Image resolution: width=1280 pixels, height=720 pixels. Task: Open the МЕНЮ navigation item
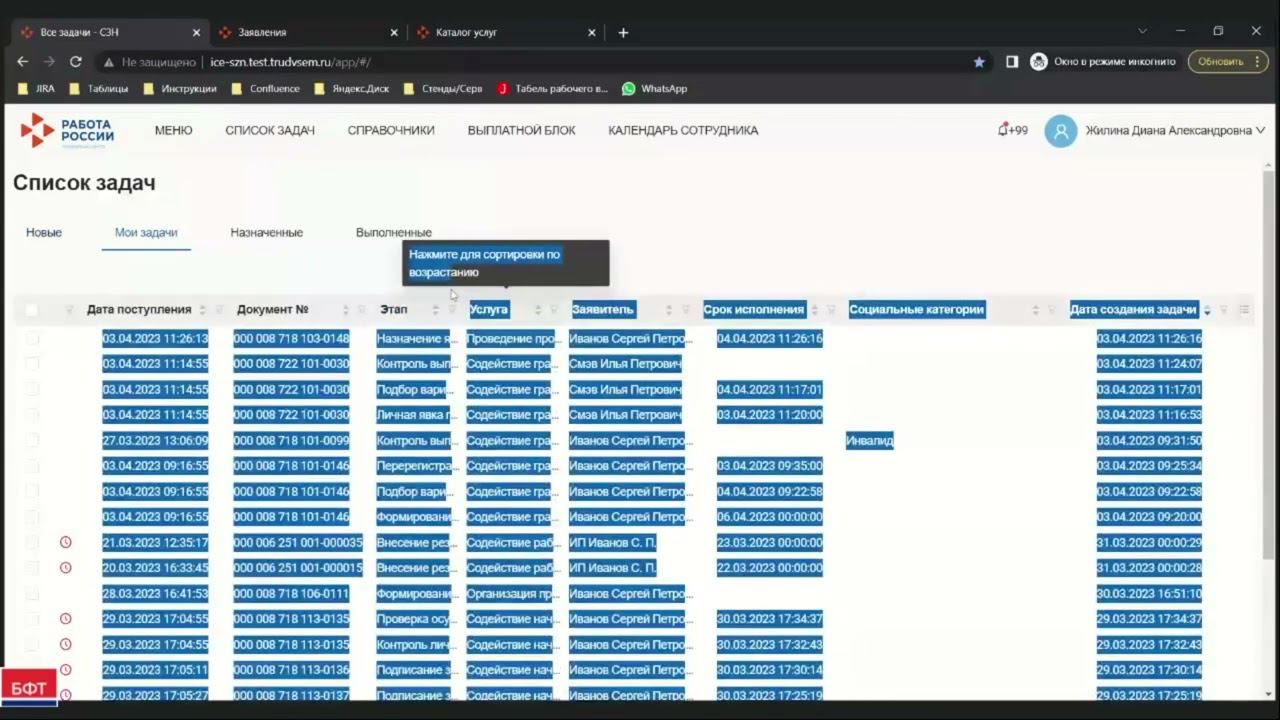click(173, 130)
